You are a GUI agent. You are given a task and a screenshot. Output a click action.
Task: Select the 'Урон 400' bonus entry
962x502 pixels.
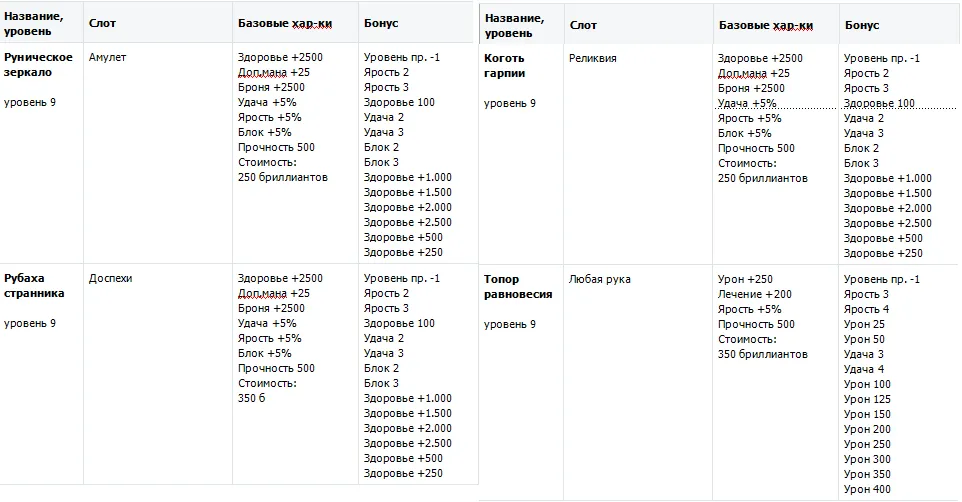(x=867, y=490)
